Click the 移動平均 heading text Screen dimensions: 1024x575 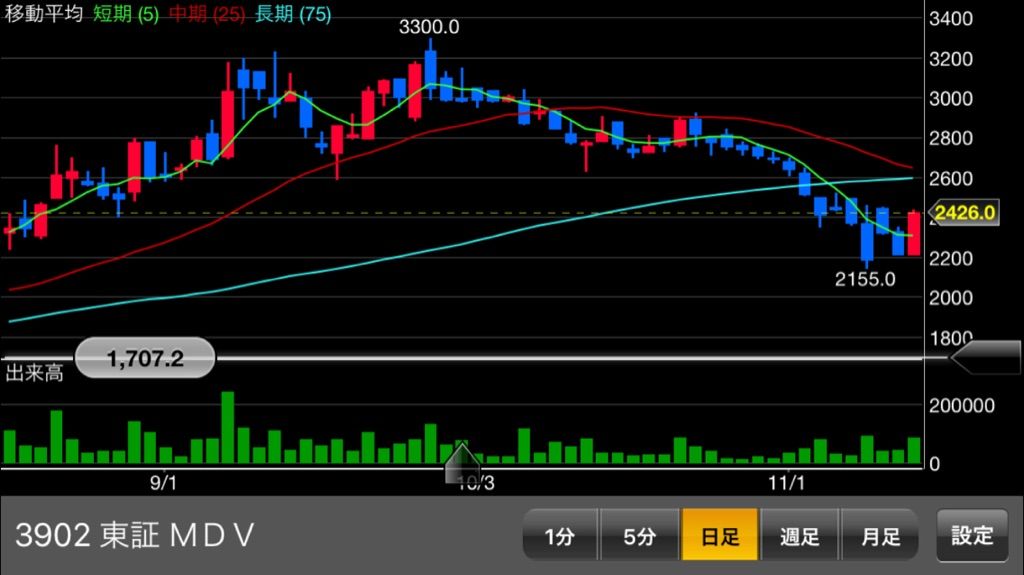pyautogui.click(x=43, y=14)
